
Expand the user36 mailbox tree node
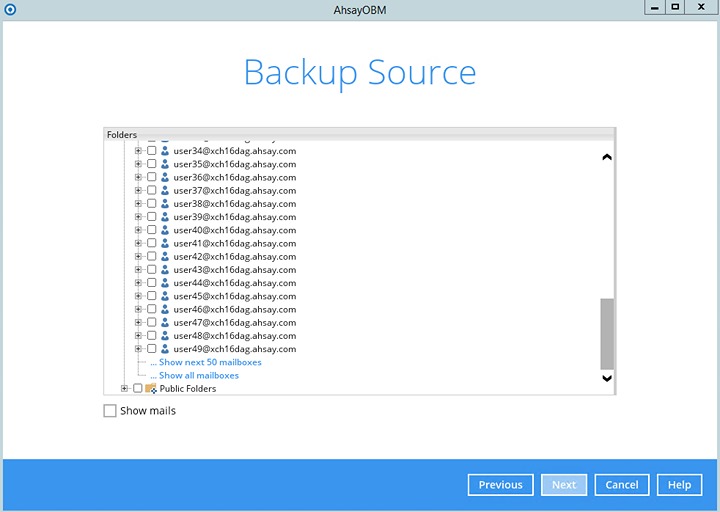click(x=139, y=177)
